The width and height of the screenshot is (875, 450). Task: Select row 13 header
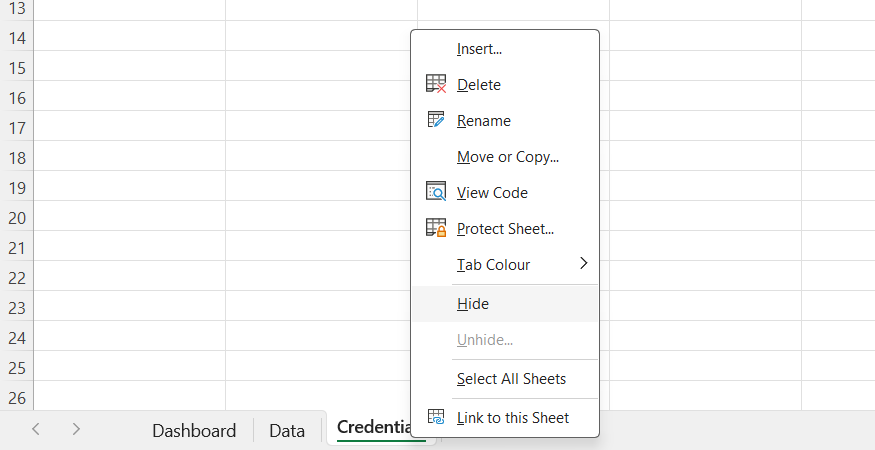[x=17, y=9]
